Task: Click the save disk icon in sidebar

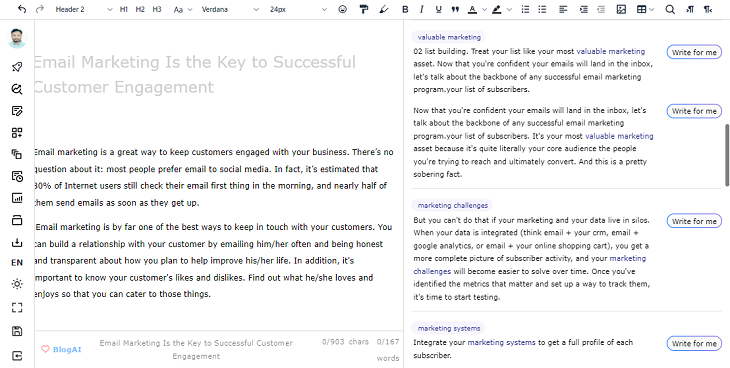Action: pos(17,331)
